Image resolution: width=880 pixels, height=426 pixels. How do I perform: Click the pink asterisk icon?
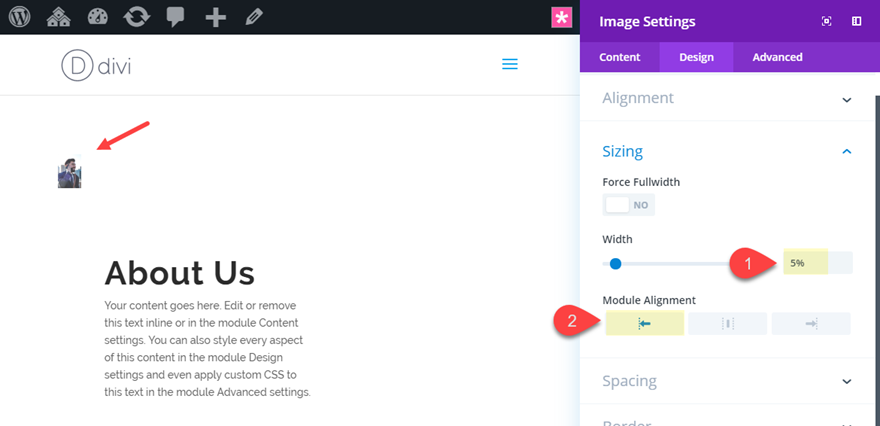tap(562, 17)
